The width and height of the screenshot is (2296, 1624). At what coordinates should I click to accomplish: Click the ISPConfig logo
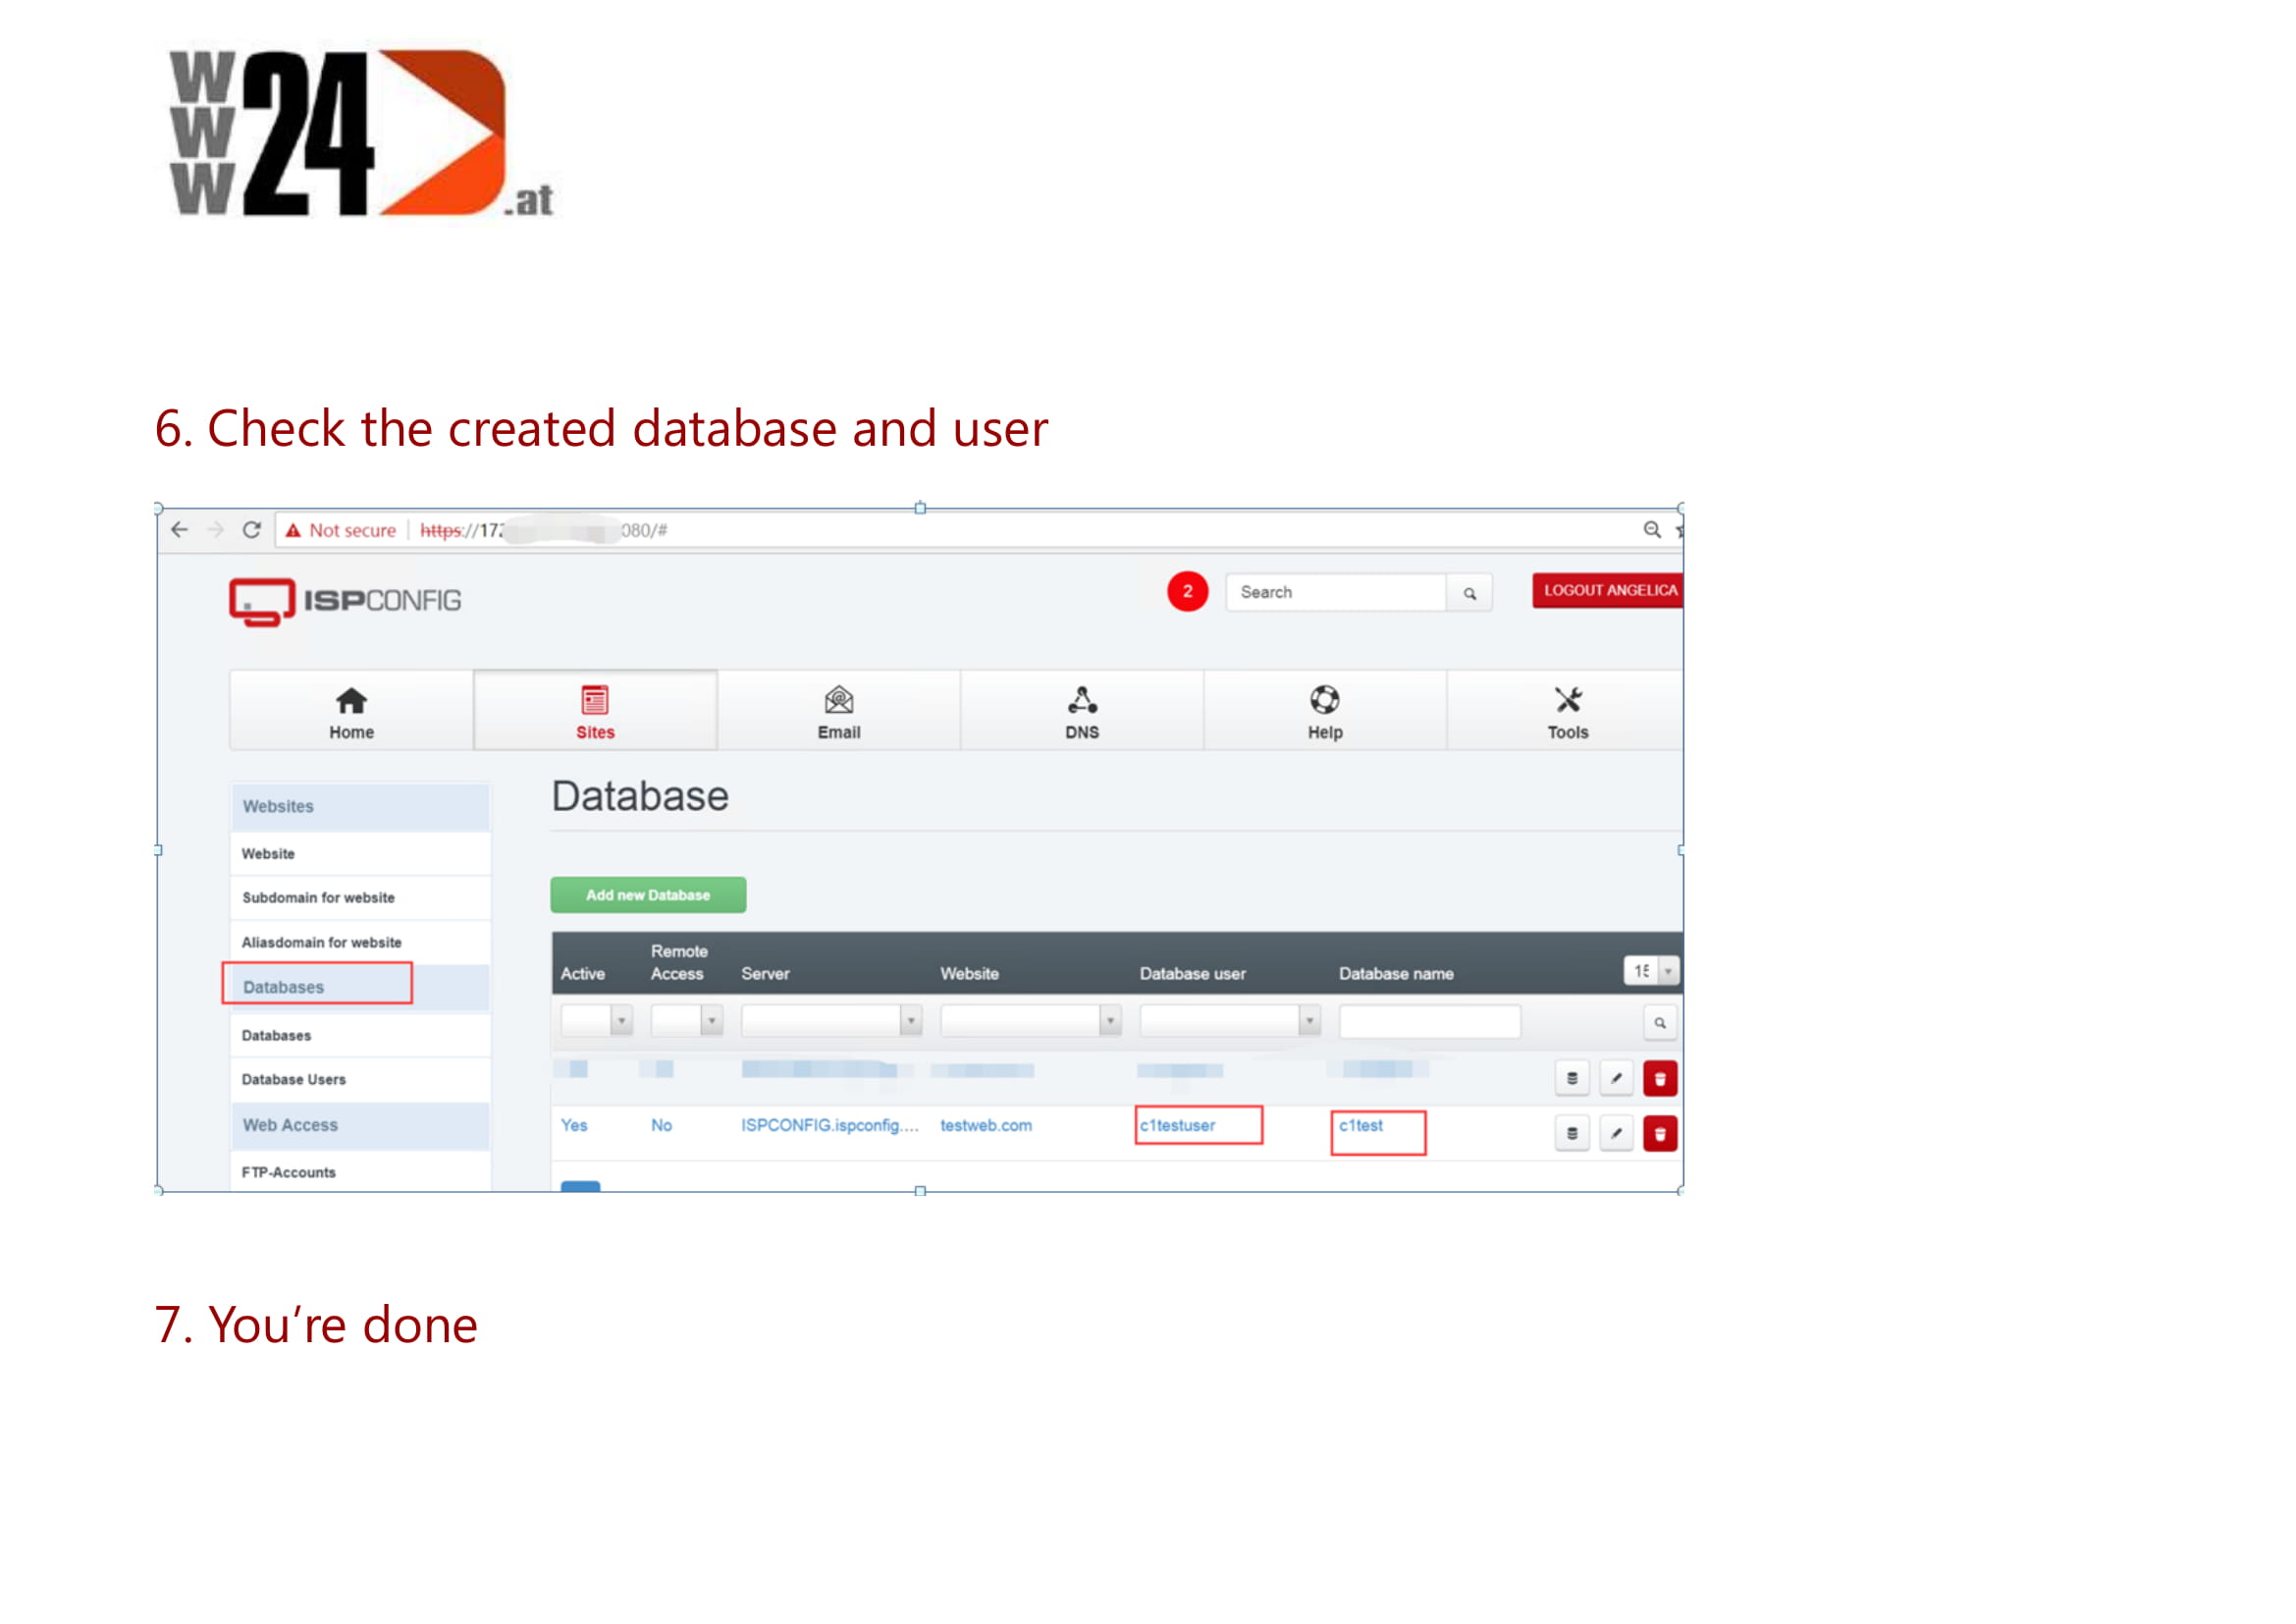coord(345,601)
